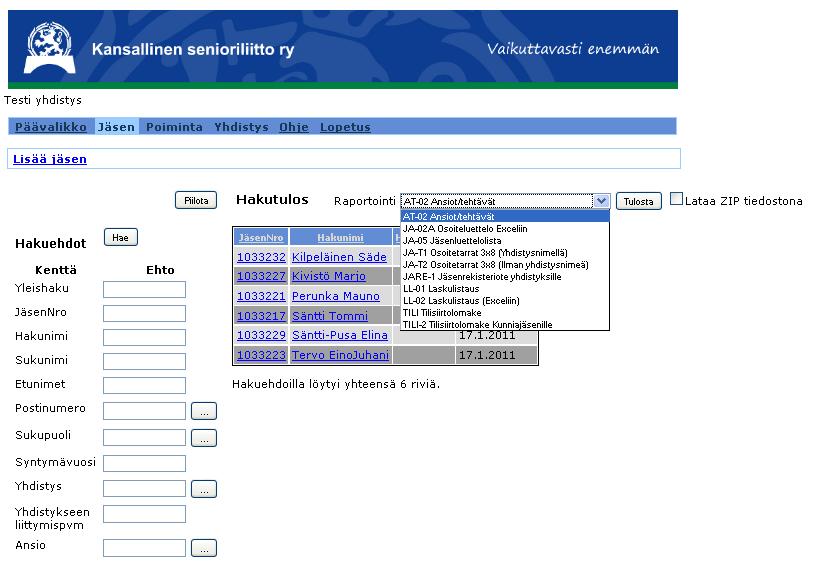Open the Yhdistys lookup (...) button
The width and height of the screenshot is (820, 562).
coord(204,489)
